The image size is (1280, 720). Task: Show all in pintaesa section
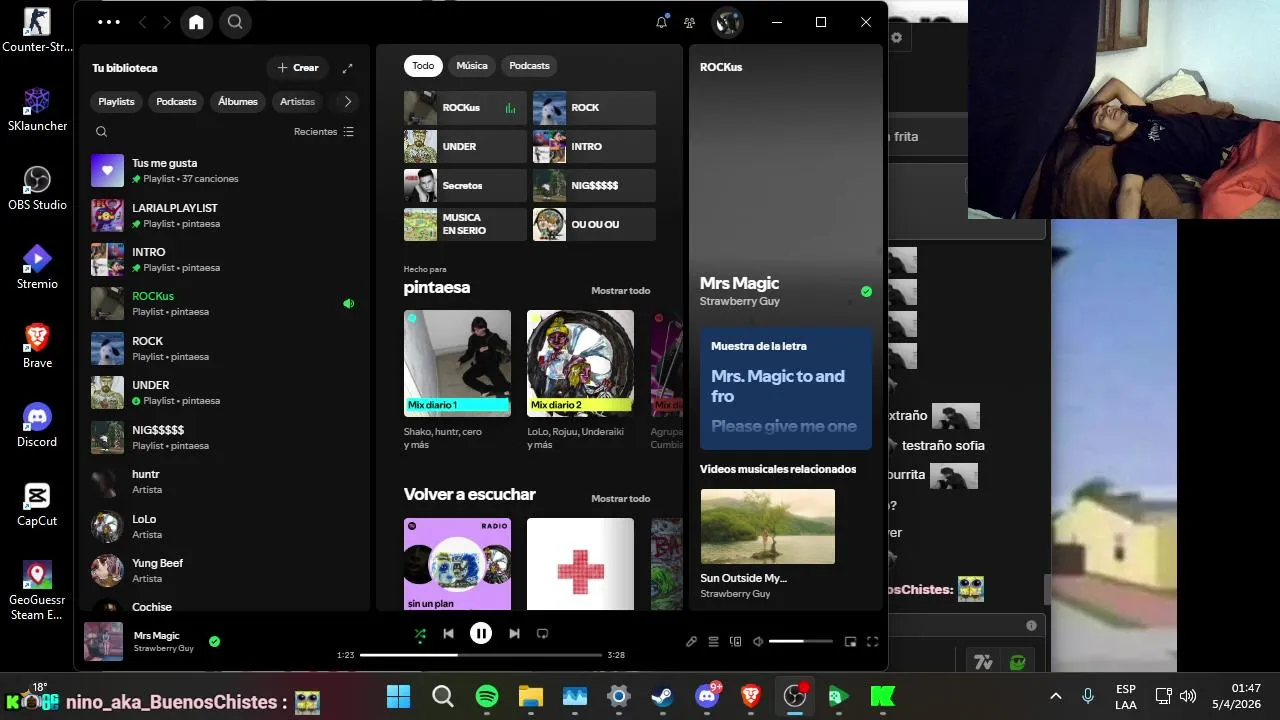pos(620,291)
